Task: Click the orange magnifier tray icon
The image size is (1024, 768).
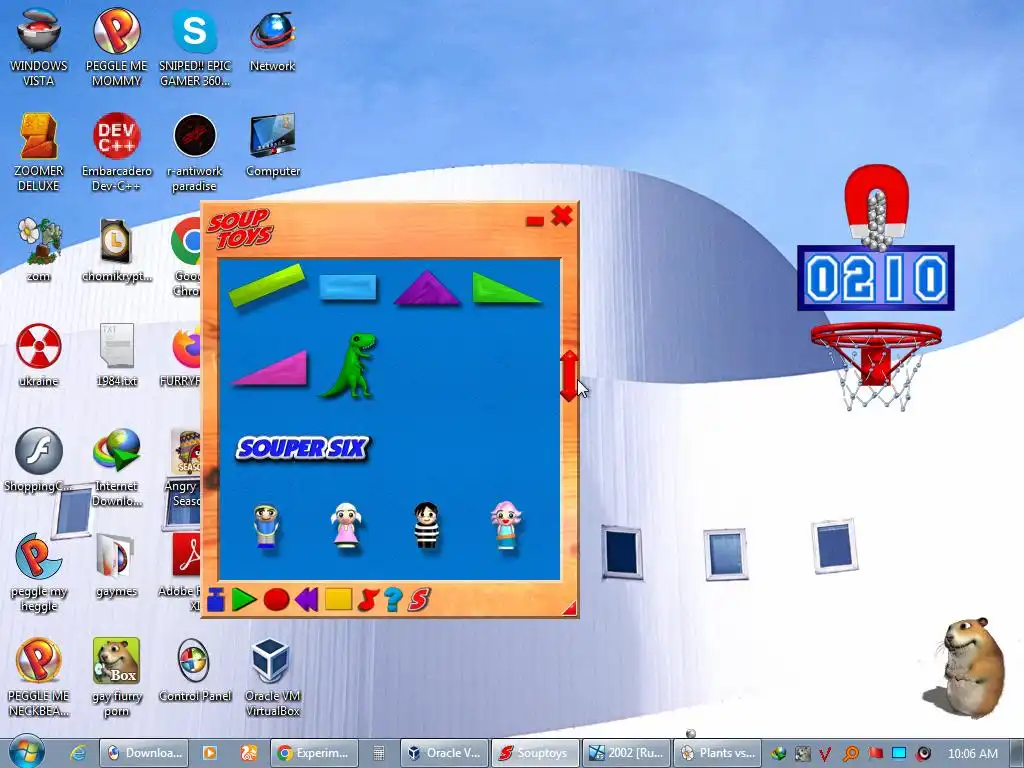Action: (850, 754)
